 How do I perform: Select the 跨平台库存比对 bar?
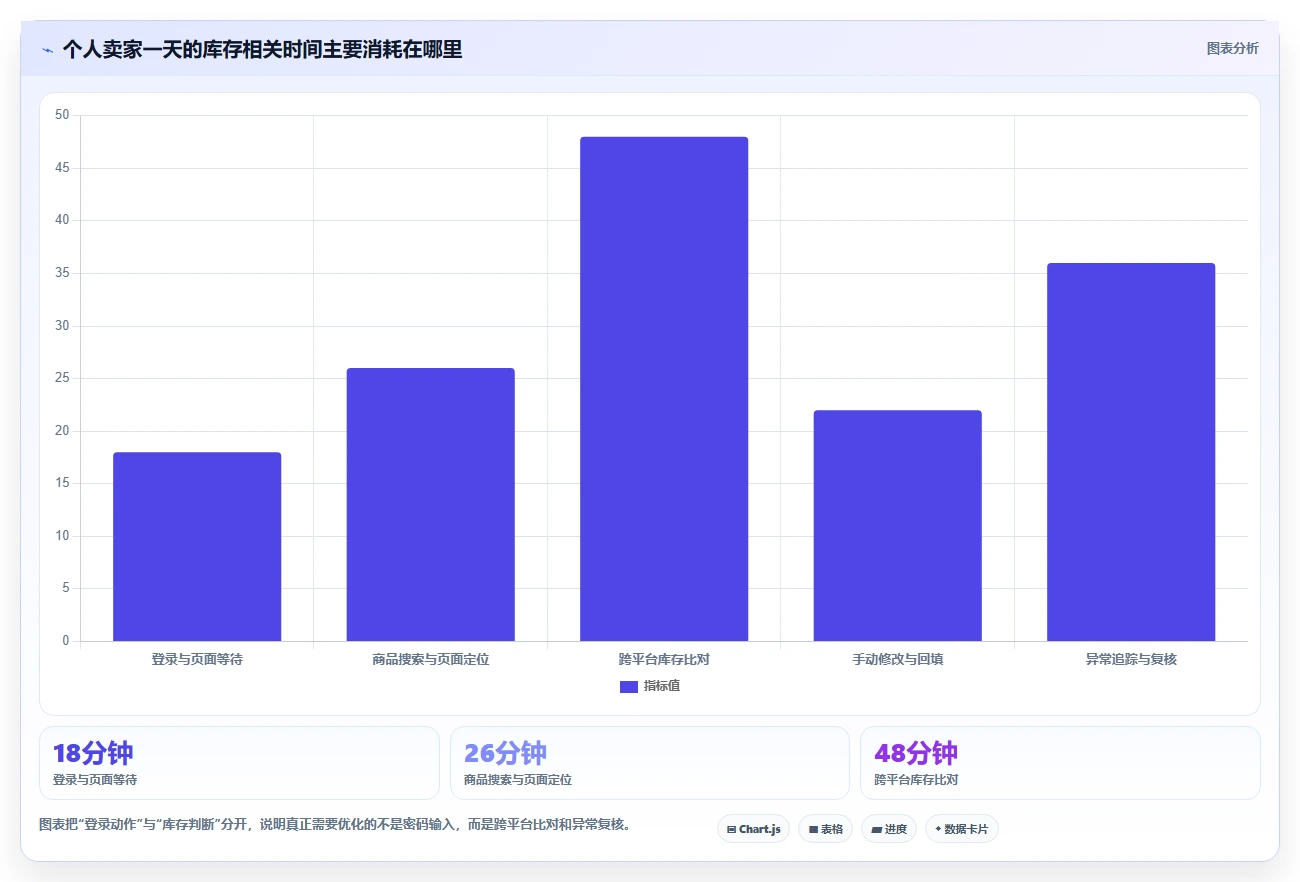click(x=664, y=389)
